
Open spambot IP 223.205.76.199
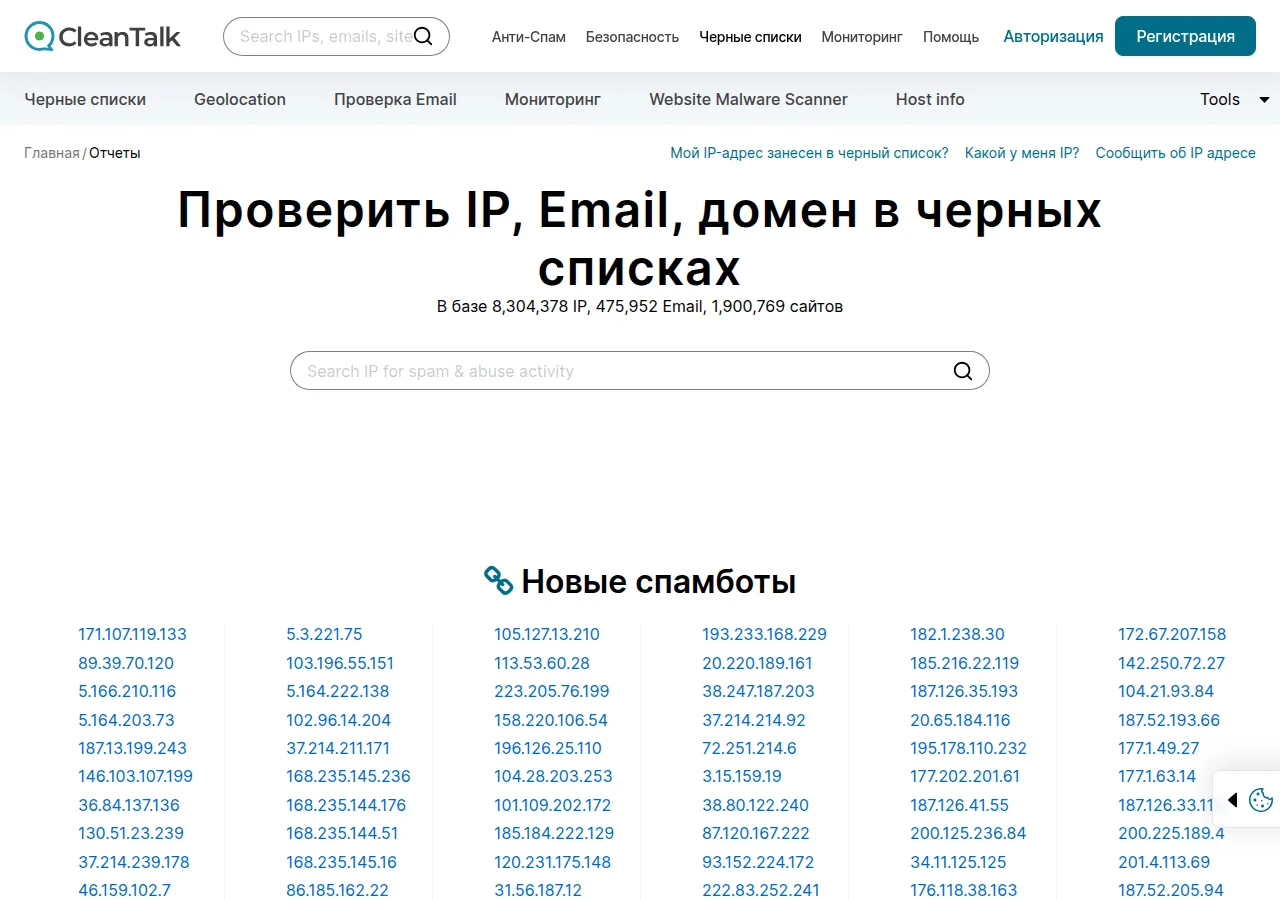[x=552, y=691]
